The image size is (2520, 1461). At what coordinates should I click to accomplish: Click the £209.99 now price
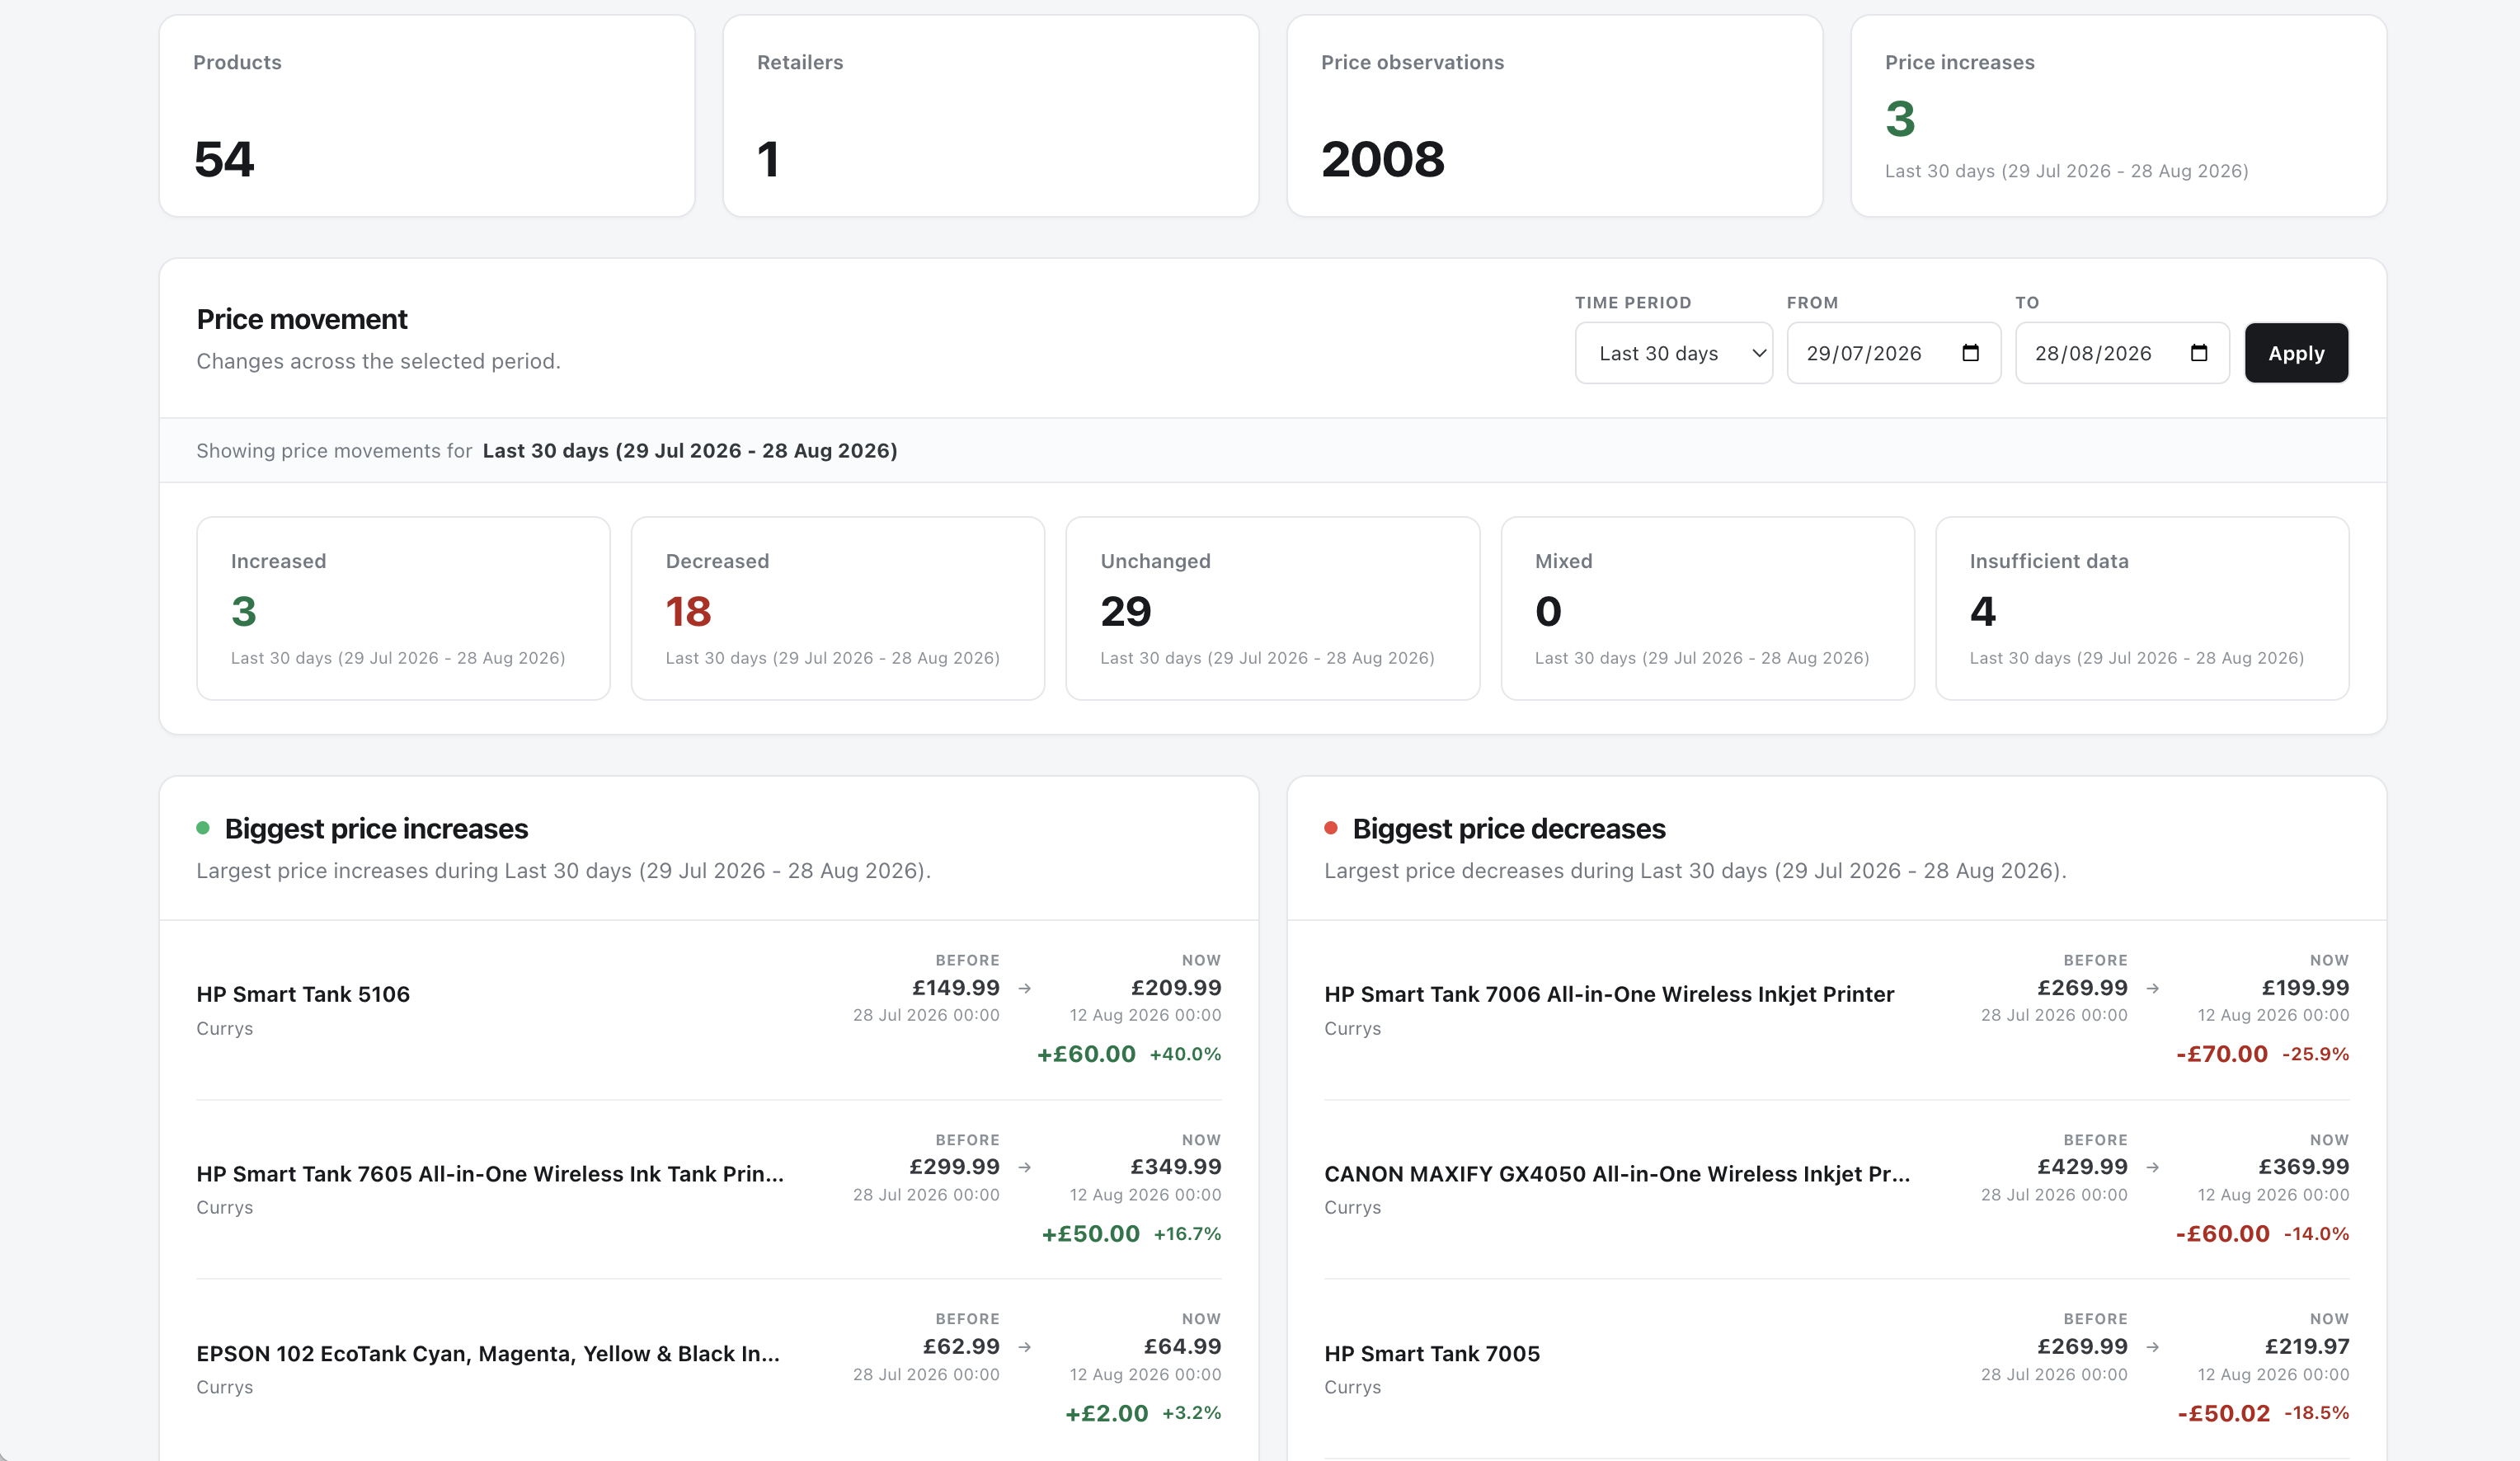1176,988
